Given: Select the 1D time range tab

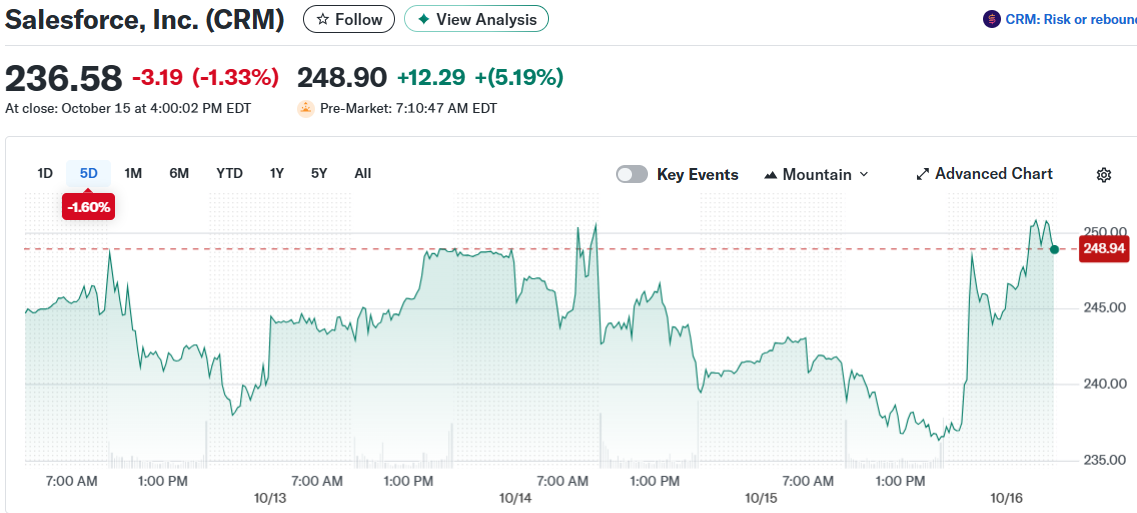Looking at the screenshot, I should pyautogui.click(x=45, y=173).
